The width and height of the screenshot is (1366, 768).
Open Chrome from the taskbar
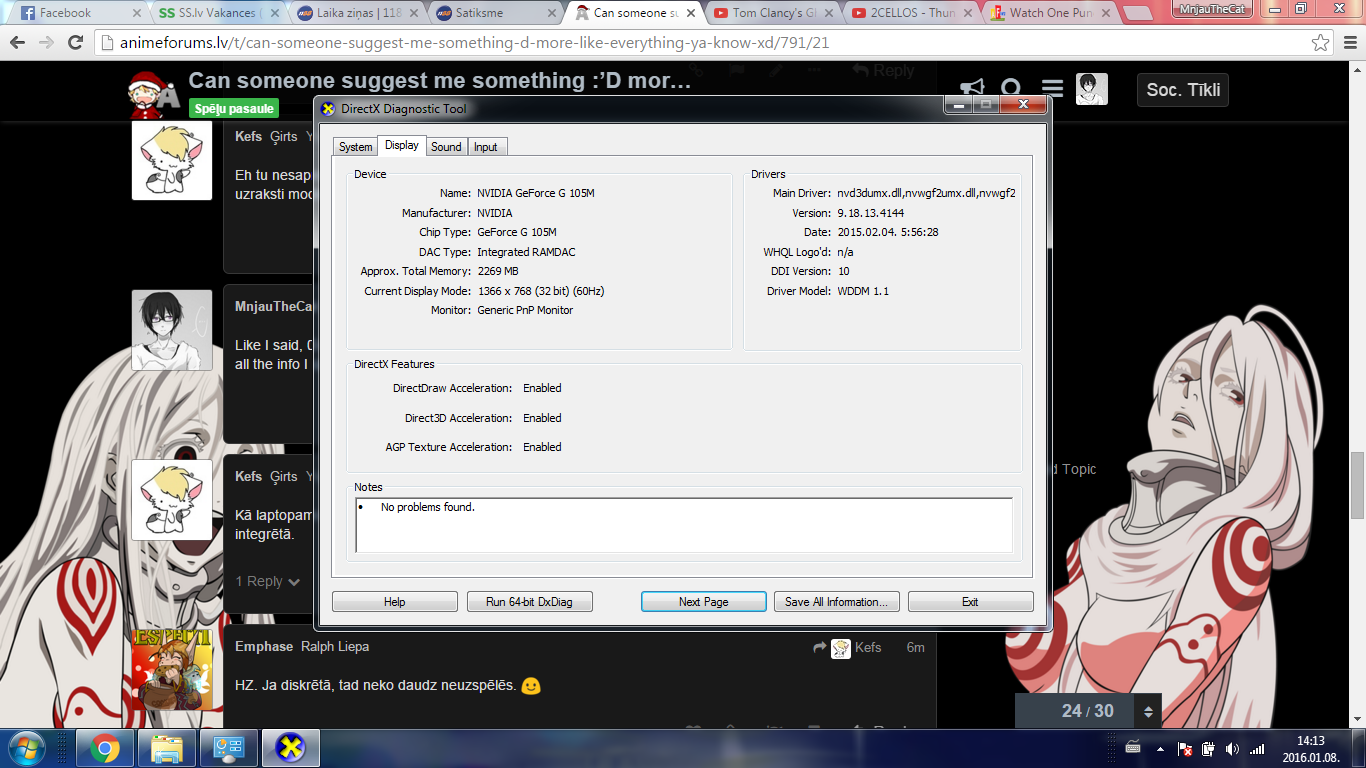pos(105,748)
